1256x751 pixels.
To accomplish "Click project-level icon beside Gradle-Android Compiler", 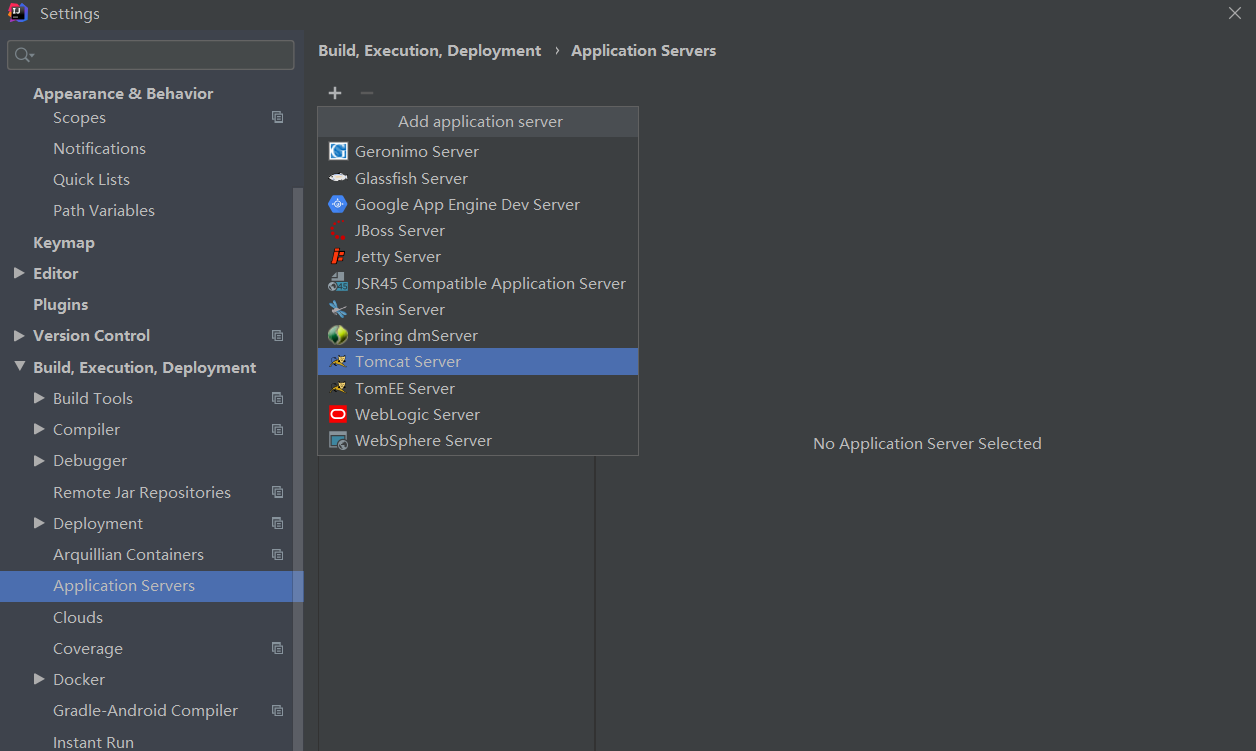I will 278,711.
